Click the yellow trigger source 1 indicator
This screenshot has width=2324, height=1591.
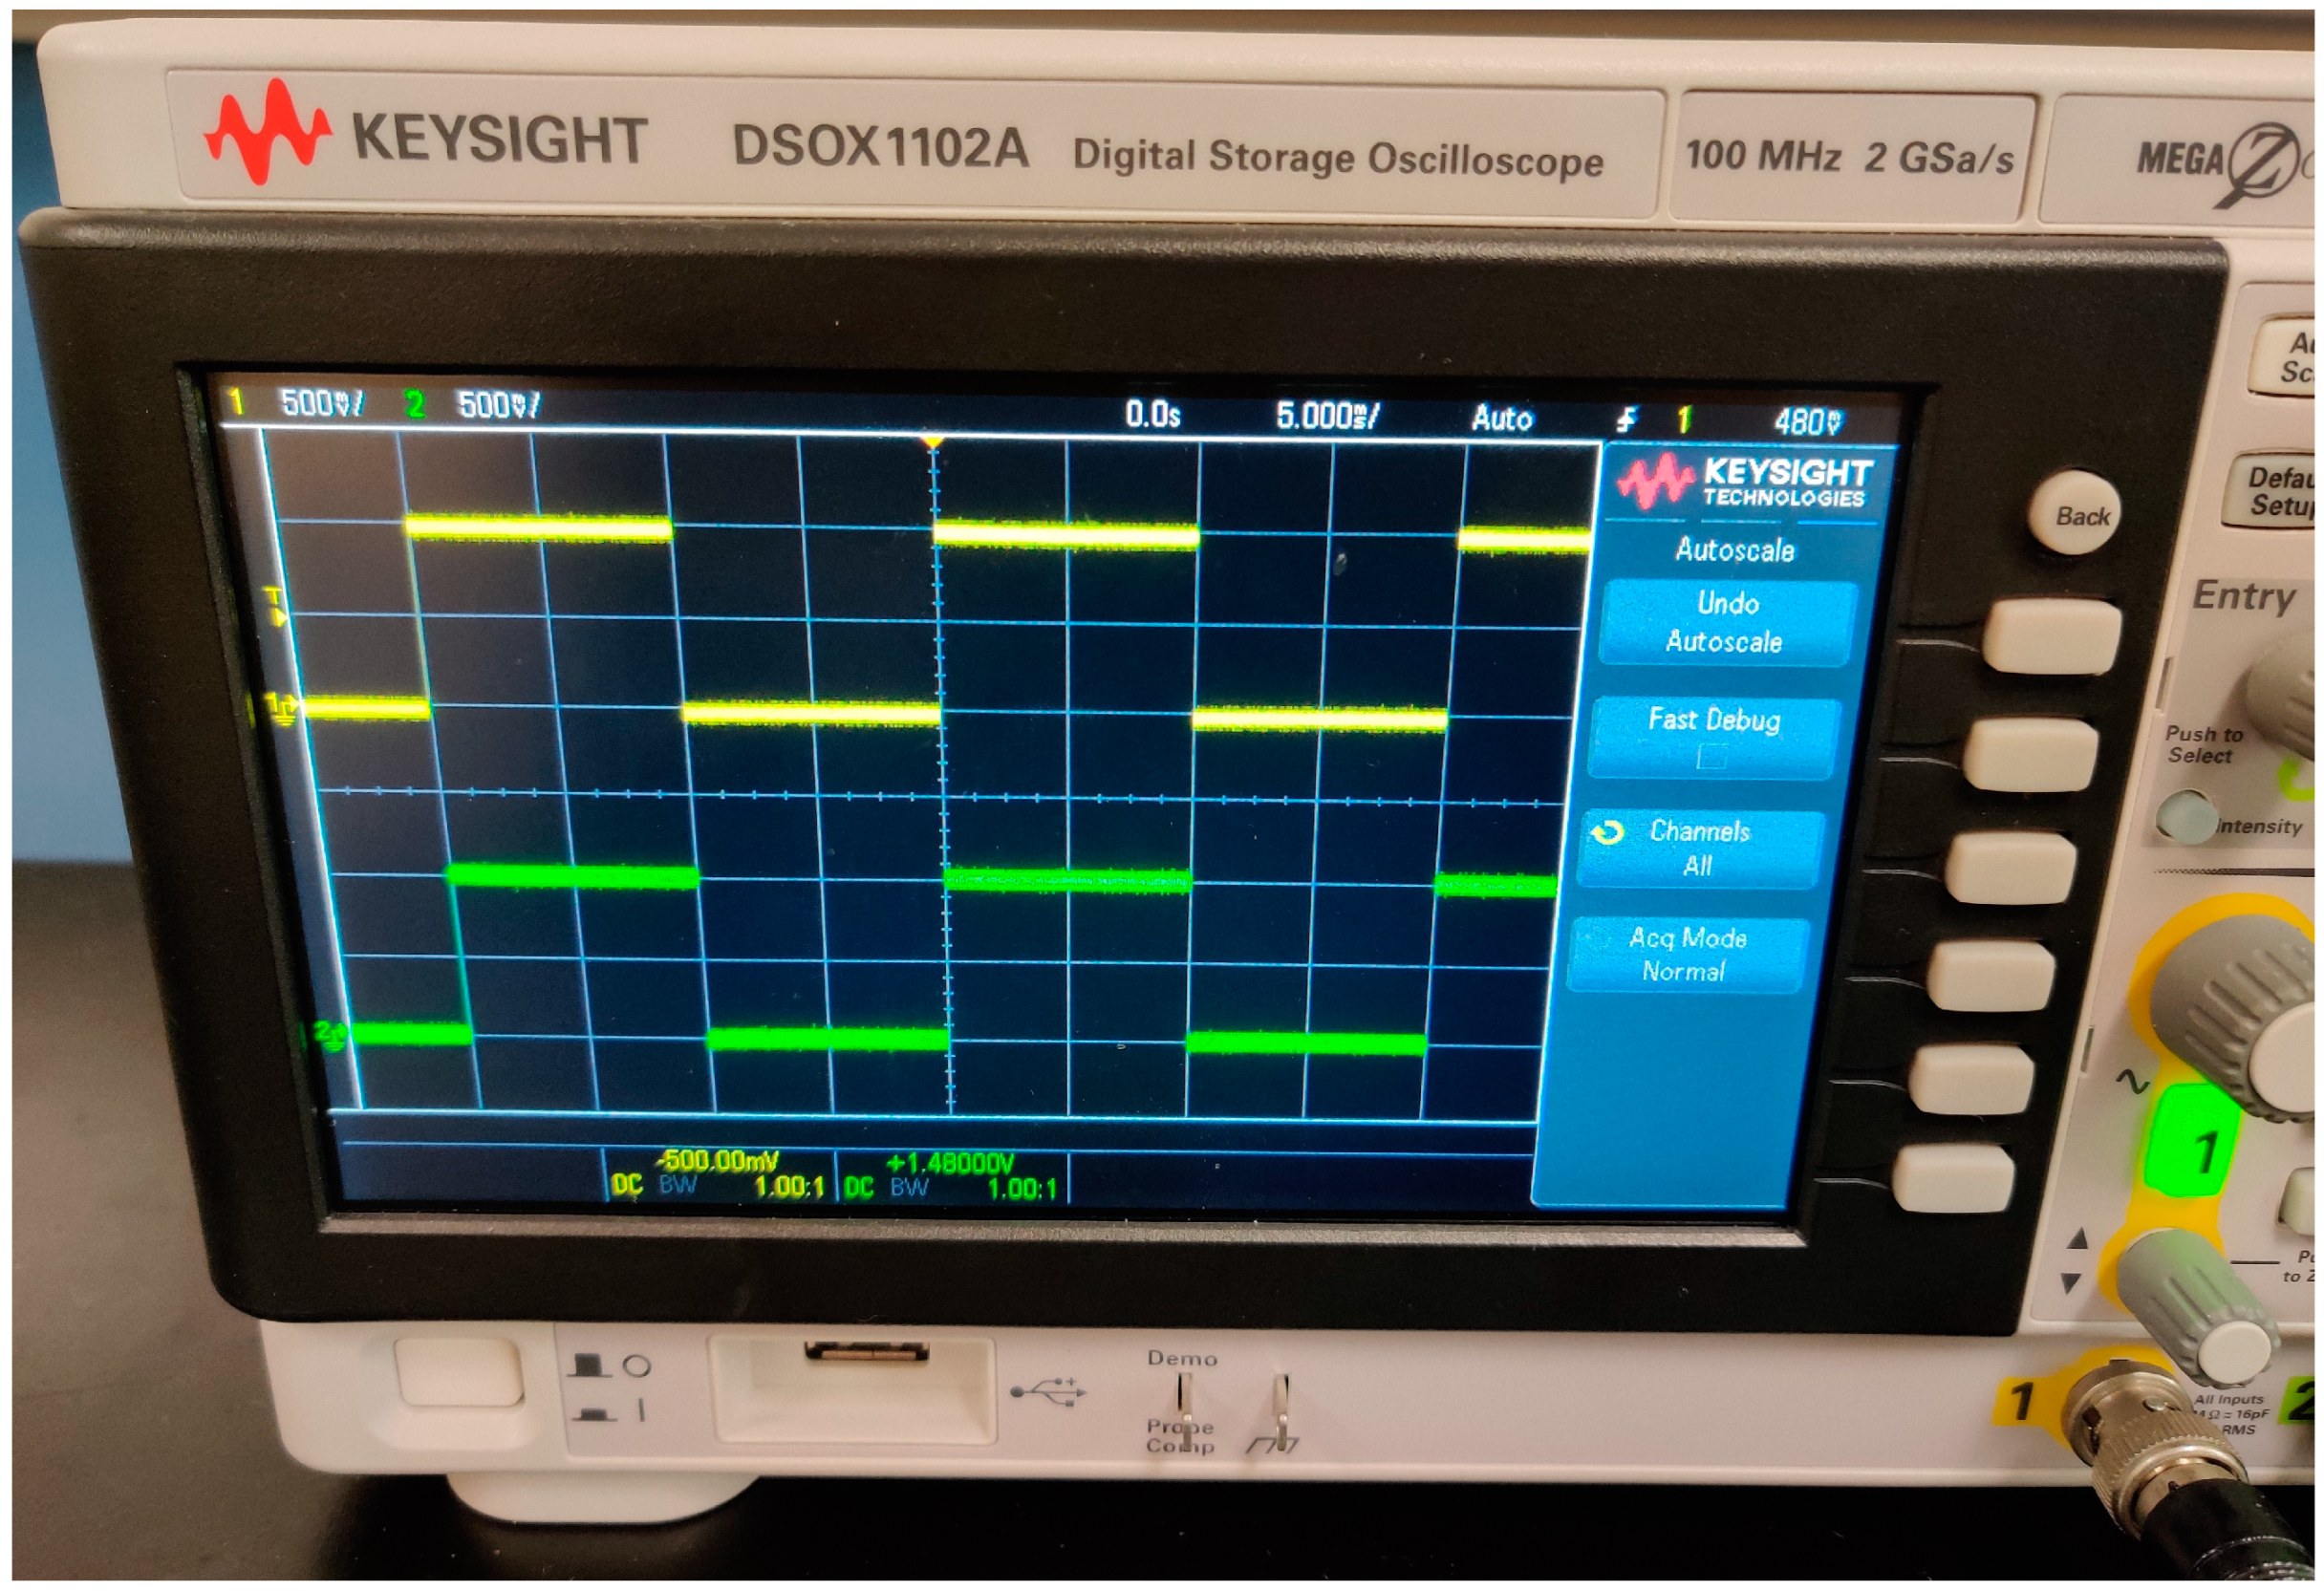pyautogui.click(x=1685, y=420)
